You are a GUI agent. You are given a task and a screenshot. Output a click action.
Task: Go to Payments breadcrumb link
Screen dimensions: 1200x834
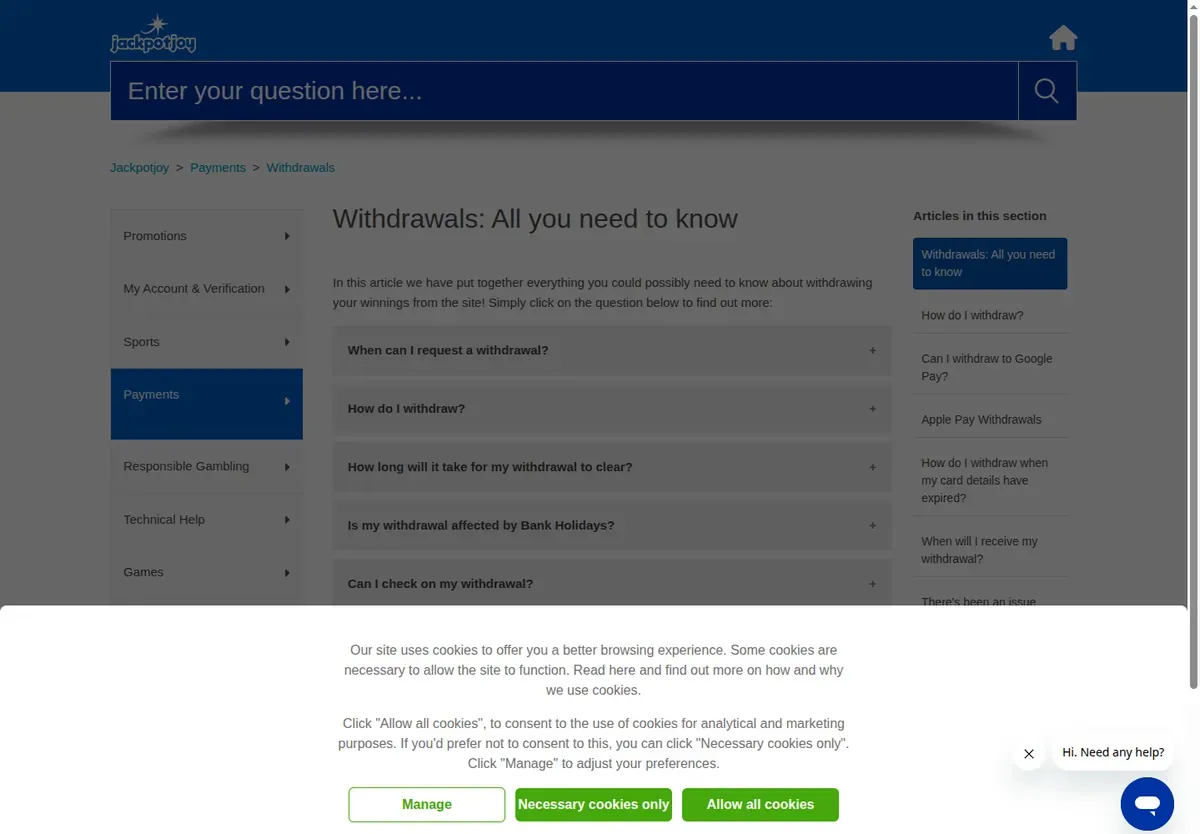pyautogui.click(x=218, y=167)
